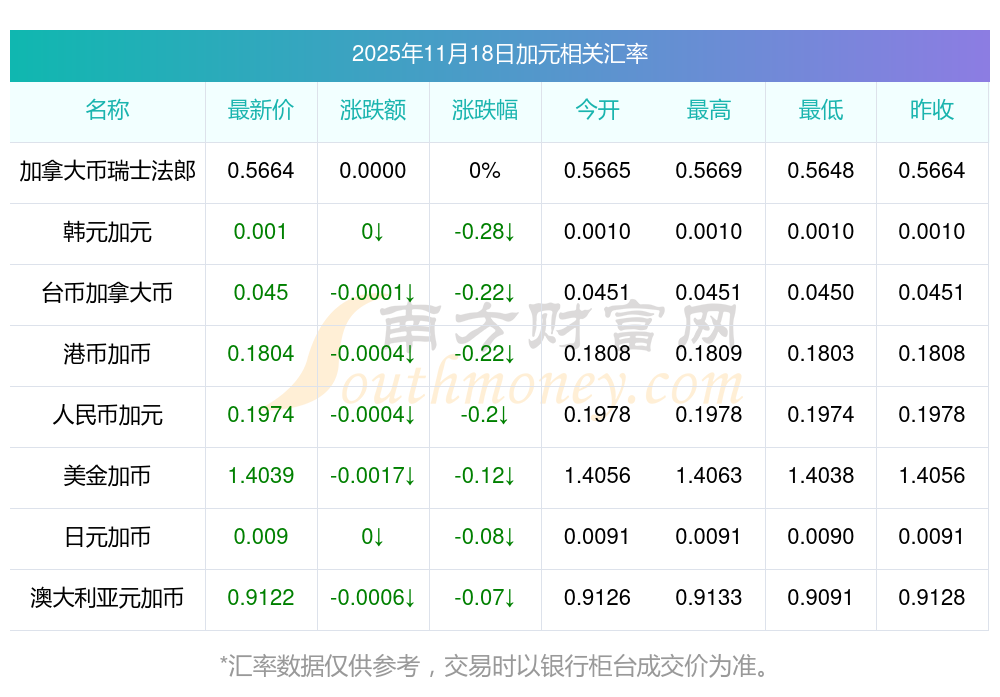Select the 最低 column header
Image resolution: width=1000 pixels, height=697 pixels.
tap(821, 111)
